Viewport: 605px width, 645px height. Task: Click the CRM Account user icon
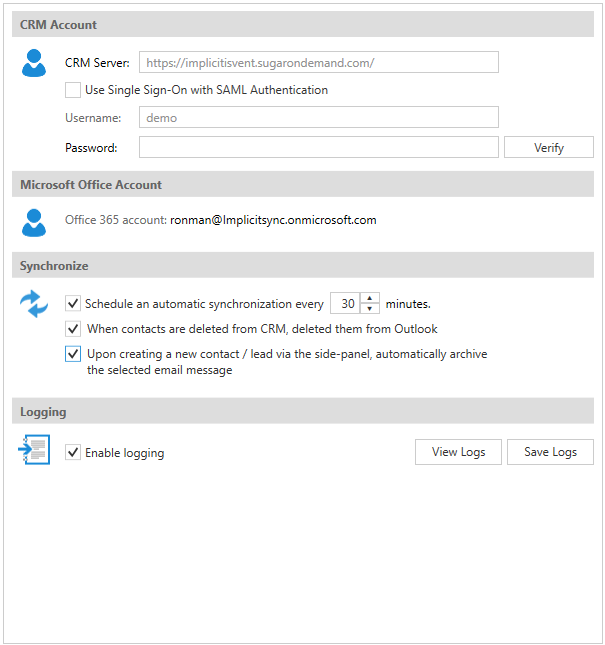click(x=34, y=63)
